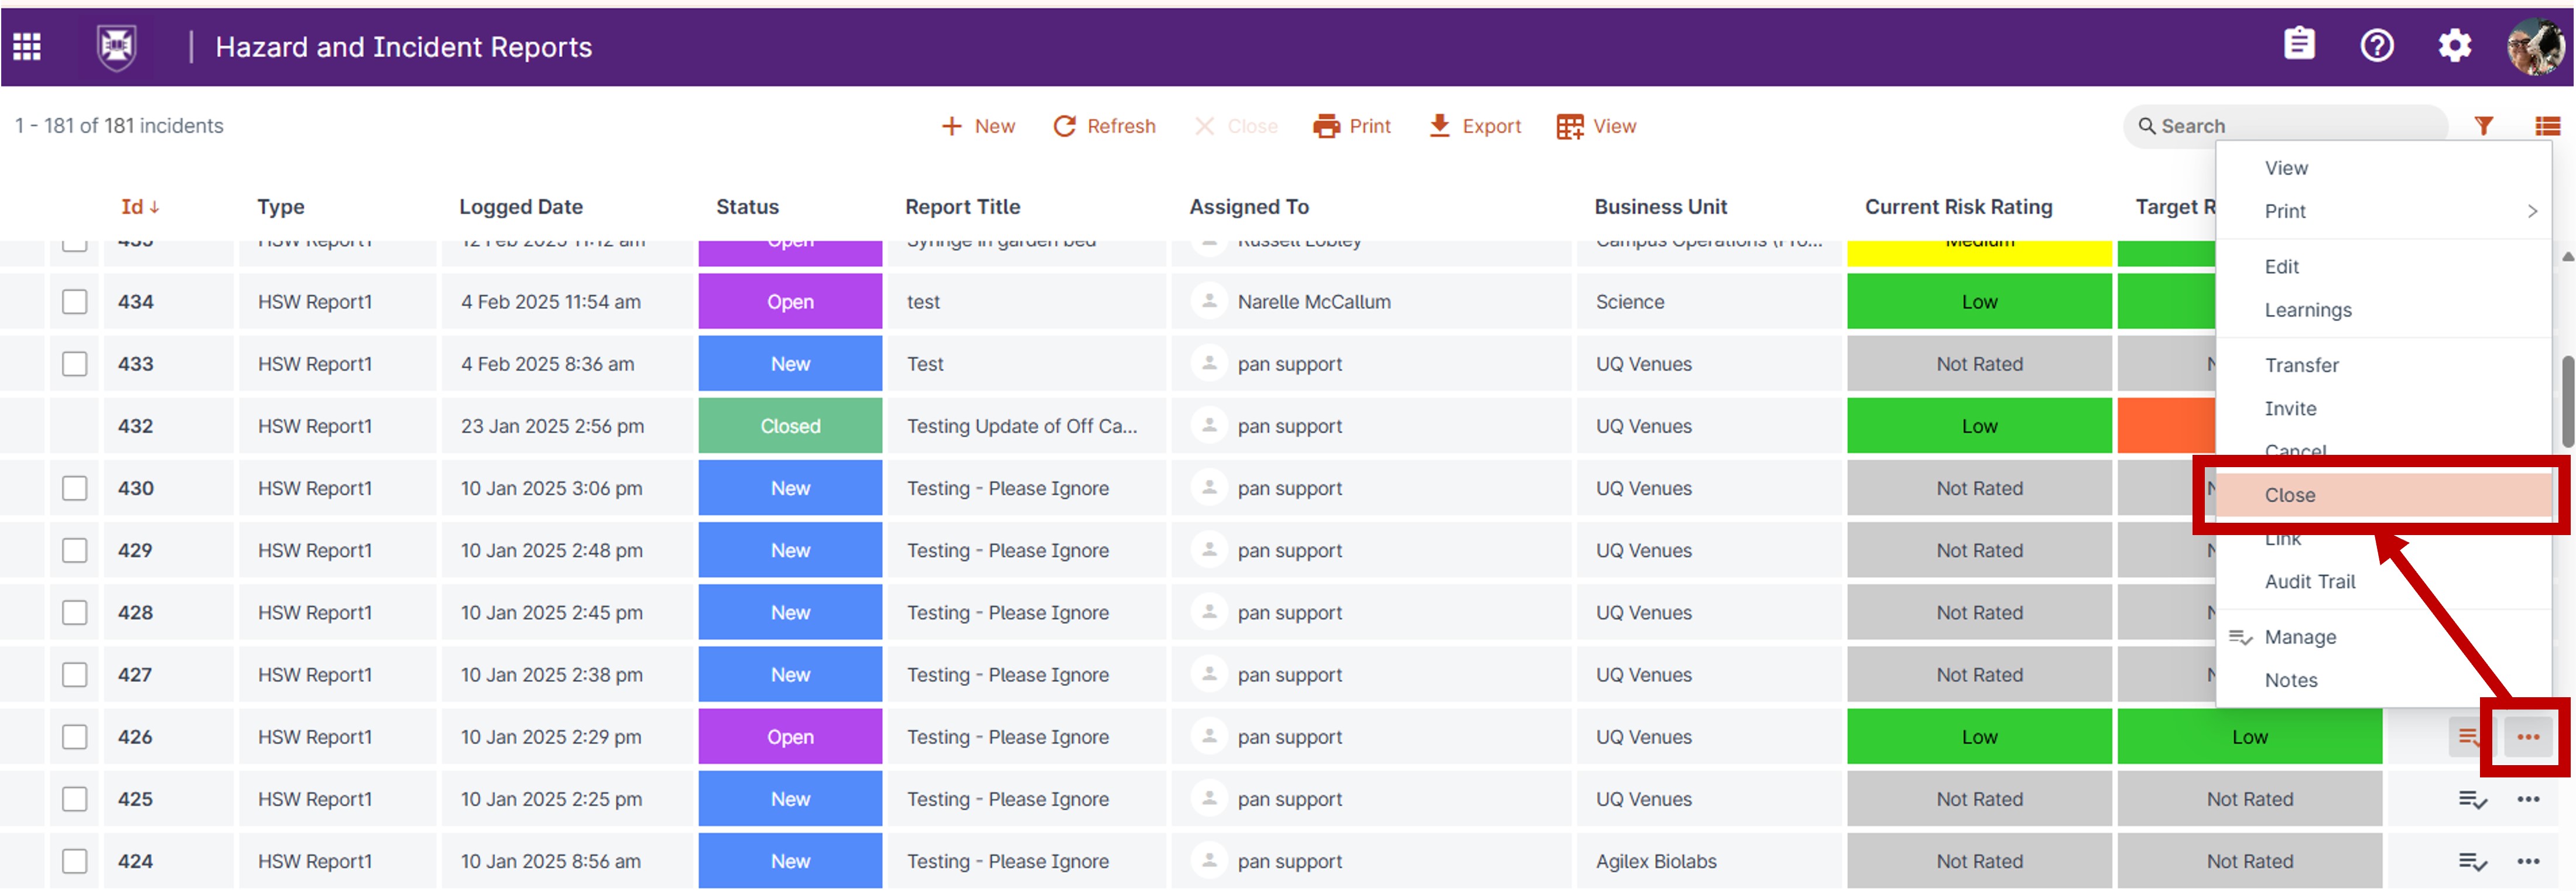2576x891 pixels.
Task: Sort by Report Title column header
Action: pos(963,207)
